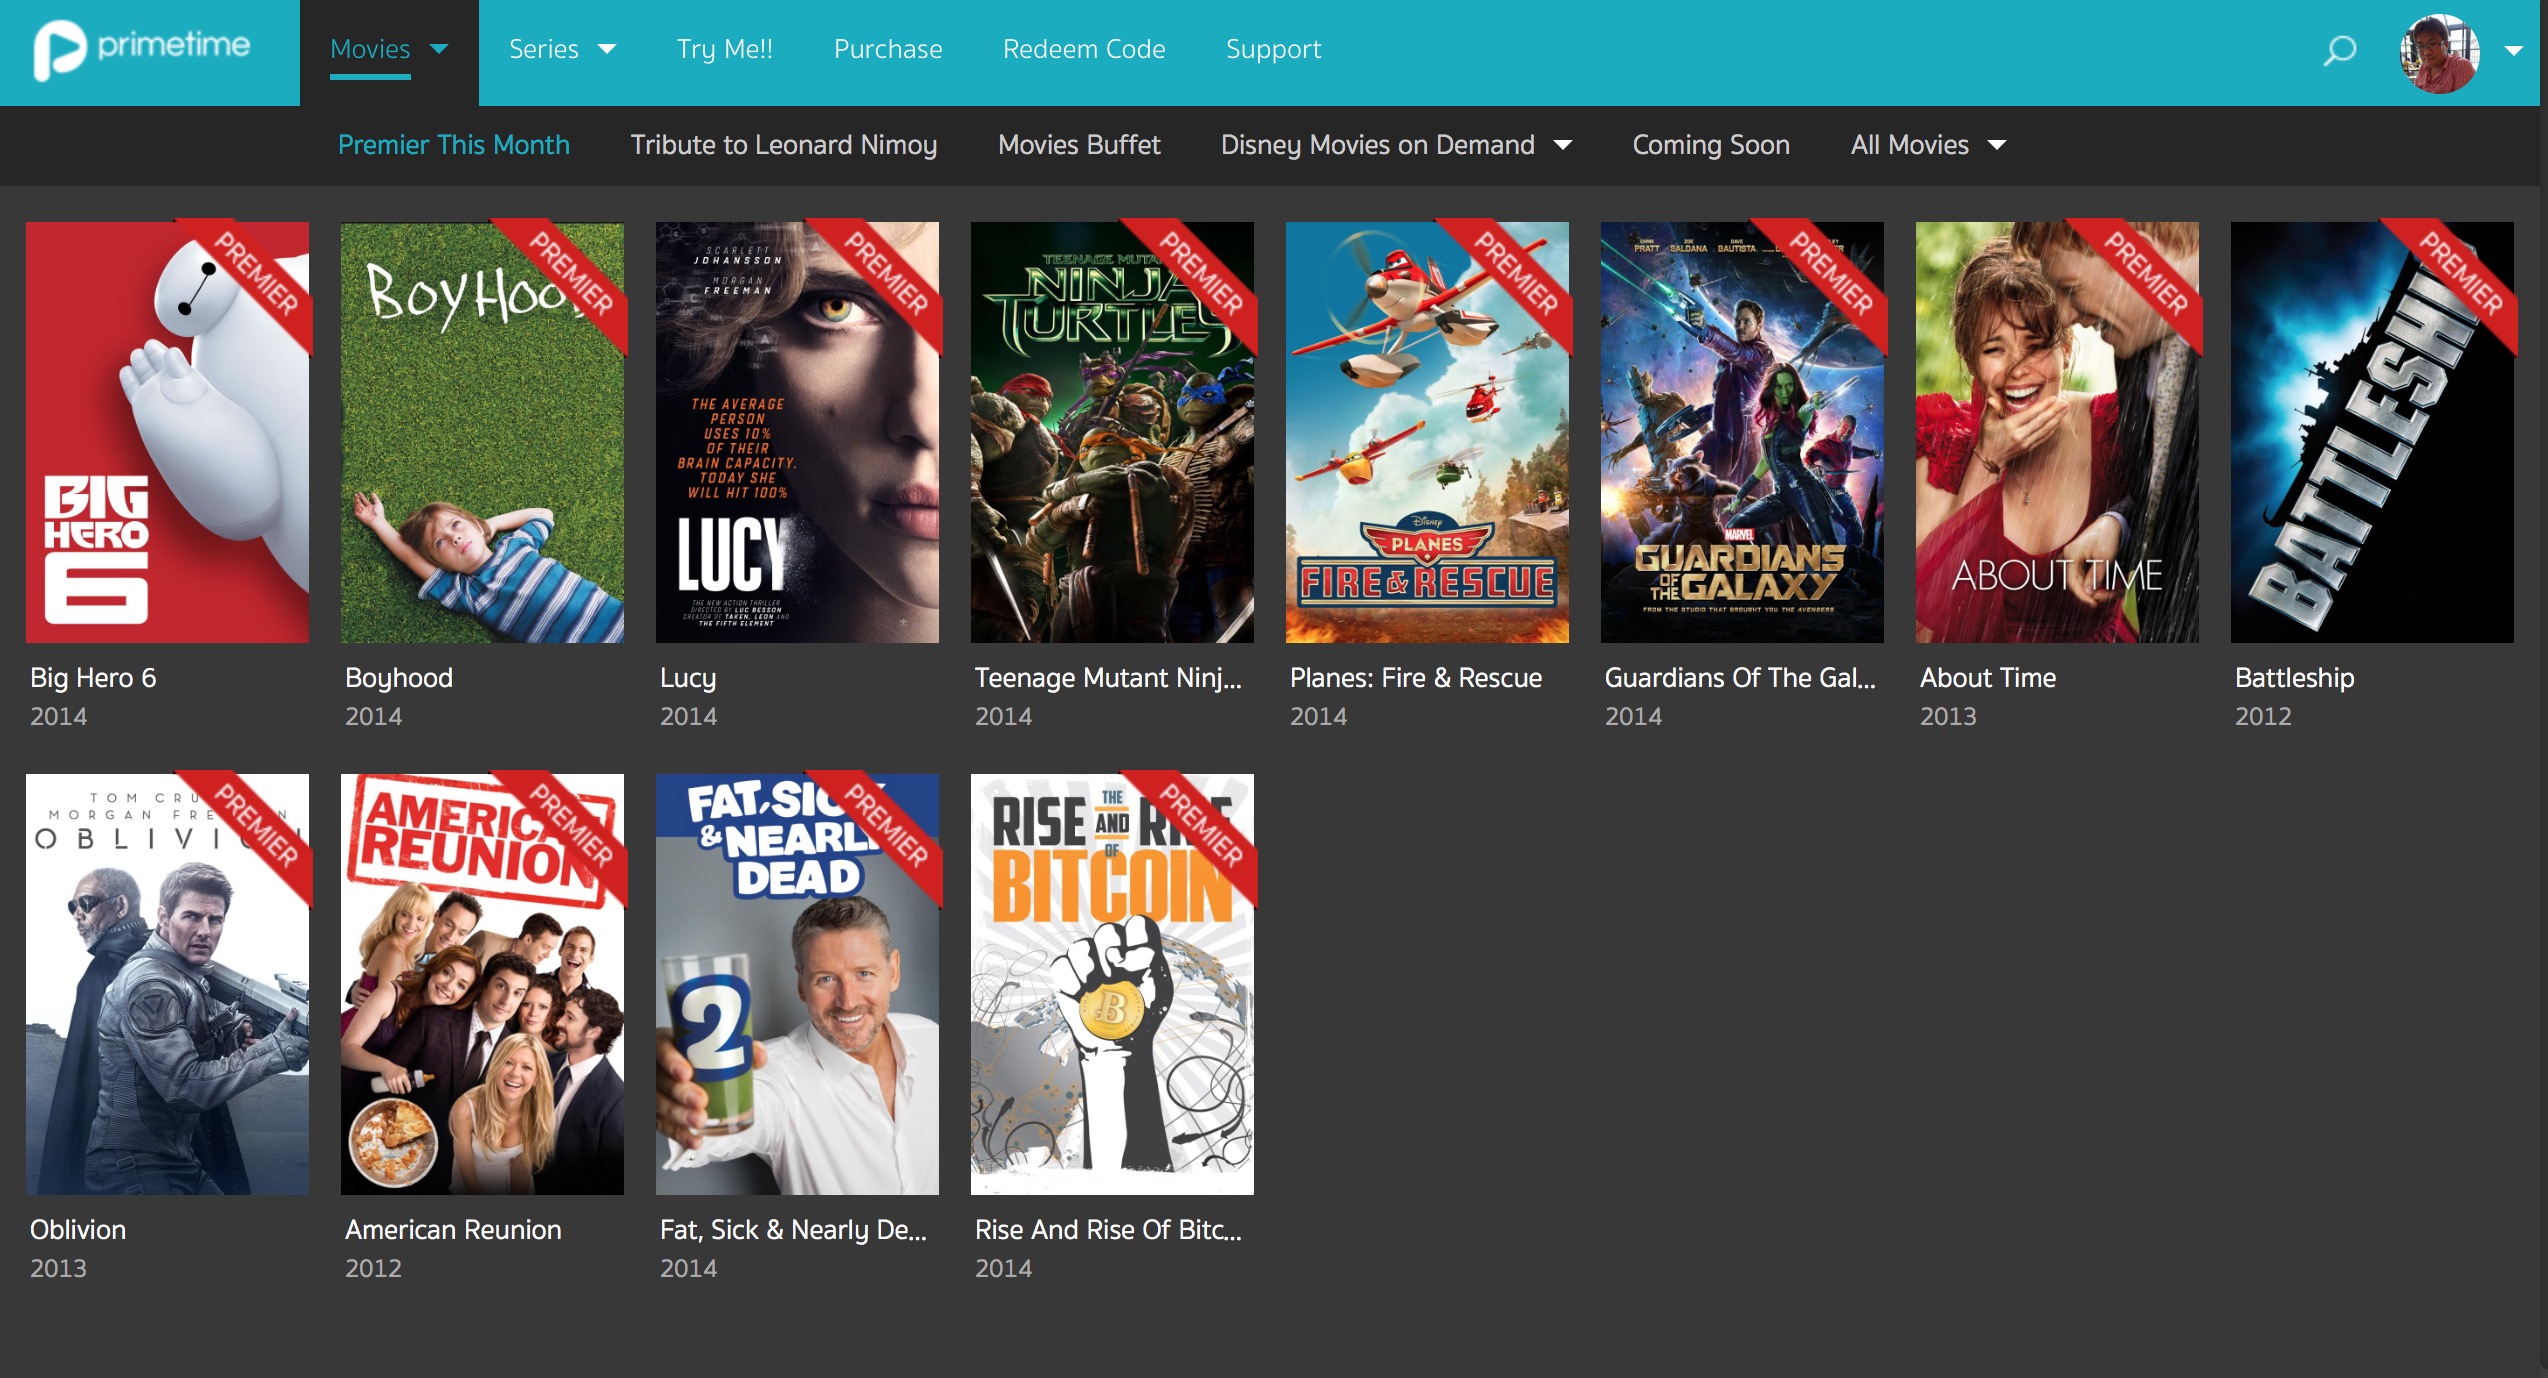Open the Movies Buffet section
The width and height of the screenshot is (2548, 1378).
pyautogui.click(x=1079, y=145)
